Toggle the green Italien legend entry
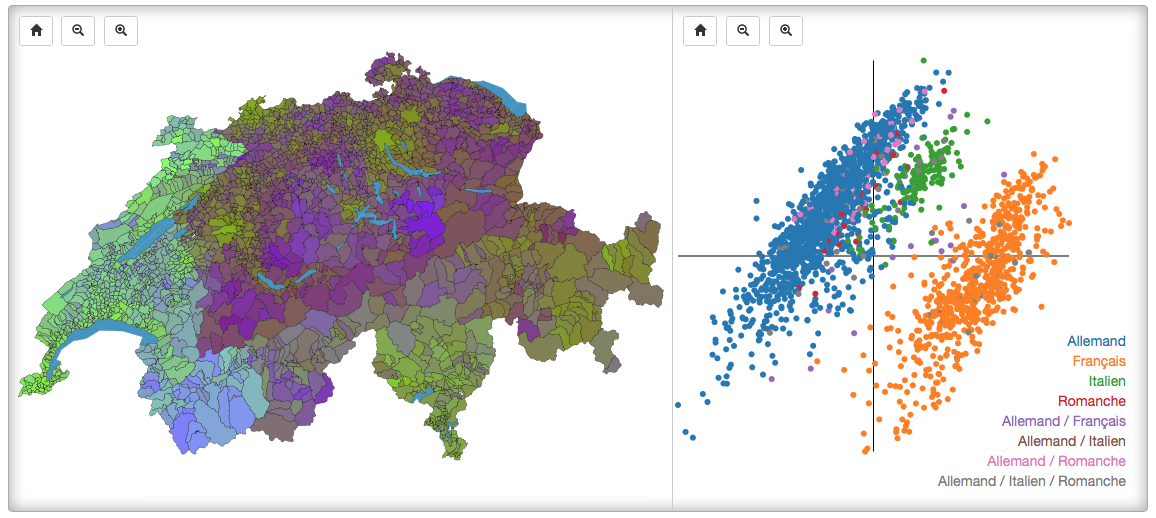The image size is (1156, 518). click(1106, 381)
